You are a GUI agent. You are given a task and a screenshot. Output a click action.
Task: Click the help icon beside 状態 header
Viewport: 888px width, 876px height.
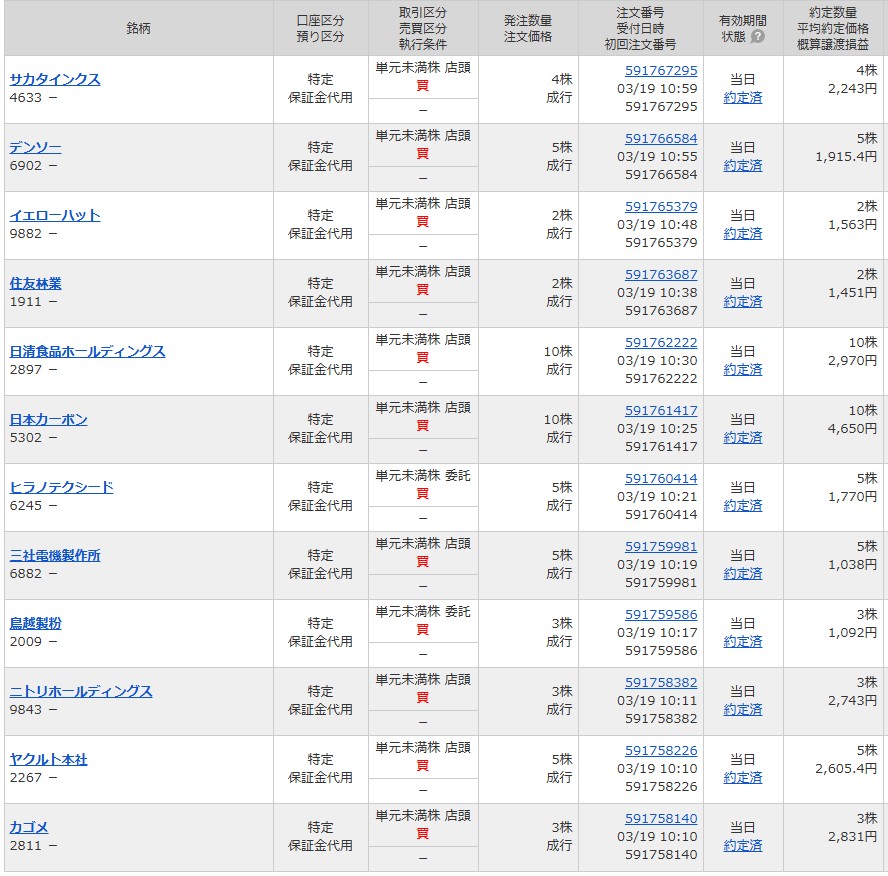click(x=757, y=37)
